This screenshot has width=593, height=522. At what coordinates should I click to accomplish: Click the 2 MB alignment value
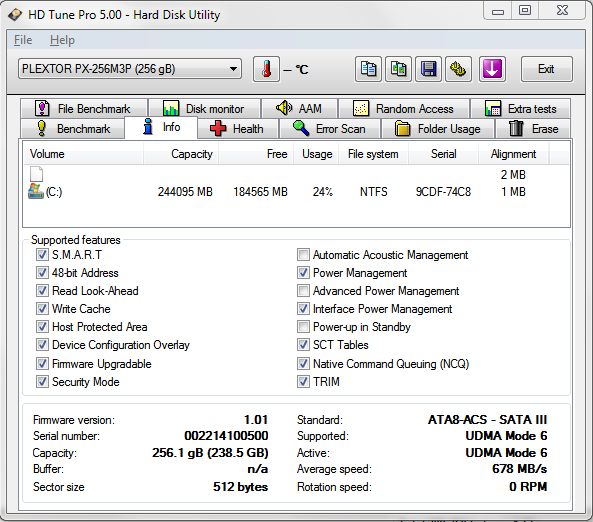click(513, 175)
